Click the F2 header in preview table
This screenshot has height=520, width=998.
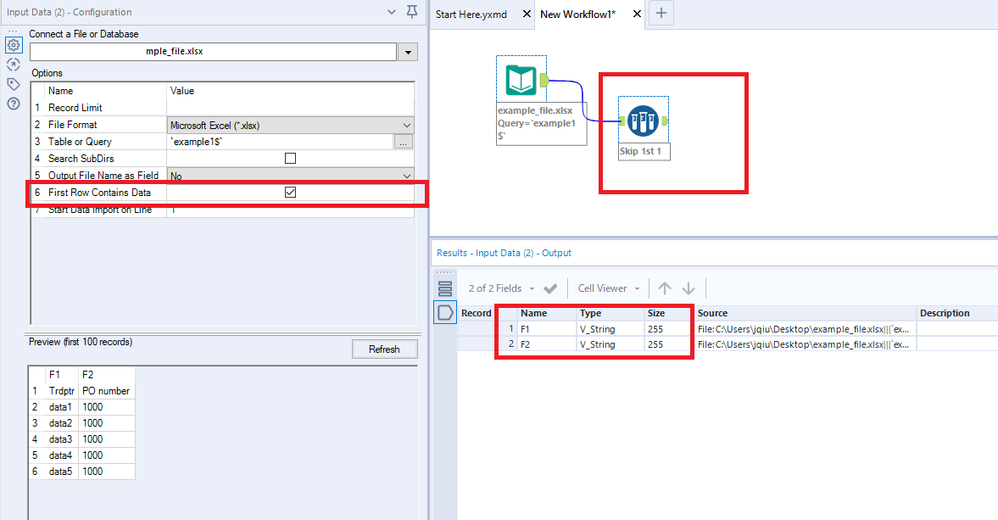pos(106,375)
